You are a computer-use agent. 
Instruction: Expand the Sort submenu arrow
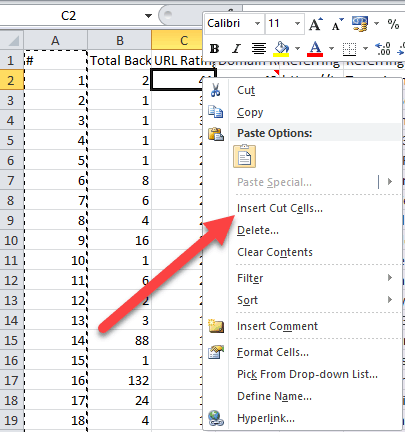(390, 300)
